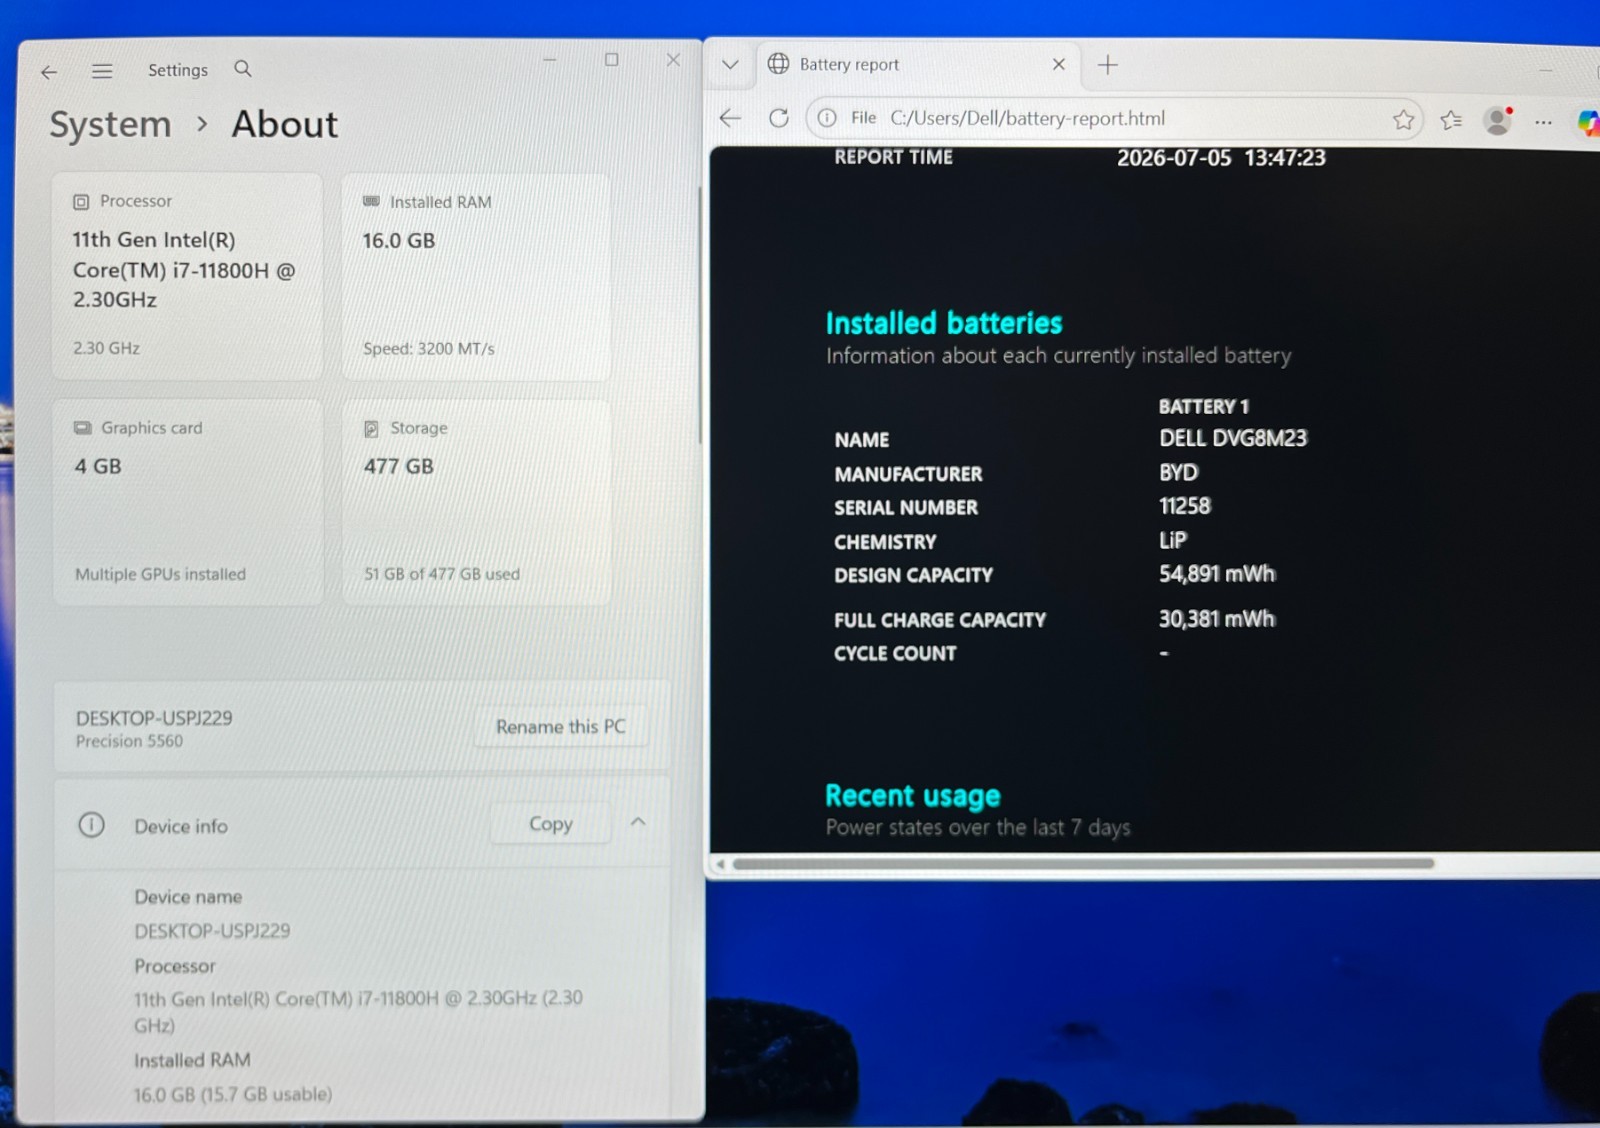Click the Settings search magnifier icon

coord(243,69)
